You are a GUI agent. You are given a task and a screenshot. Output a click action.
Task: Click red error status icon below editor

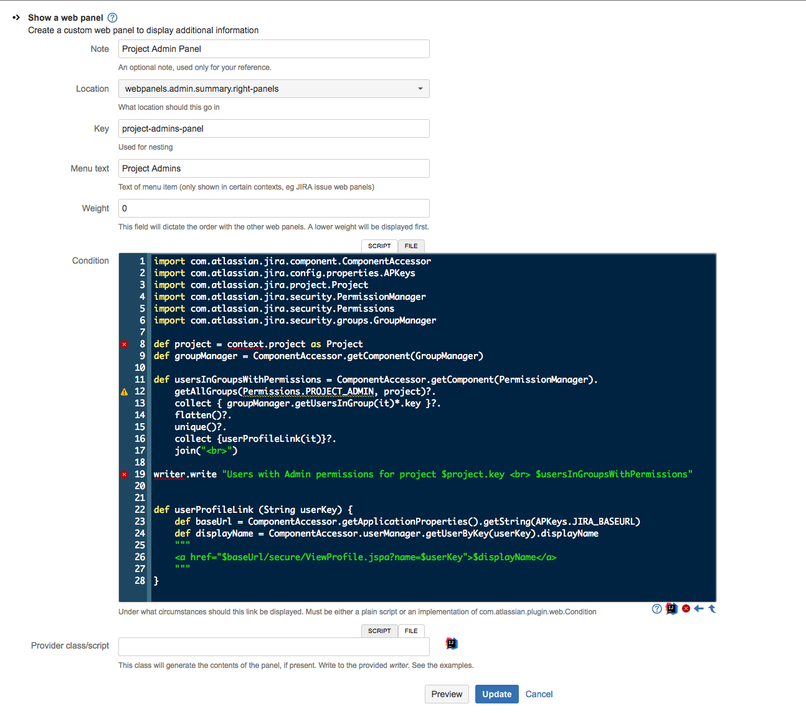(686, 609)
